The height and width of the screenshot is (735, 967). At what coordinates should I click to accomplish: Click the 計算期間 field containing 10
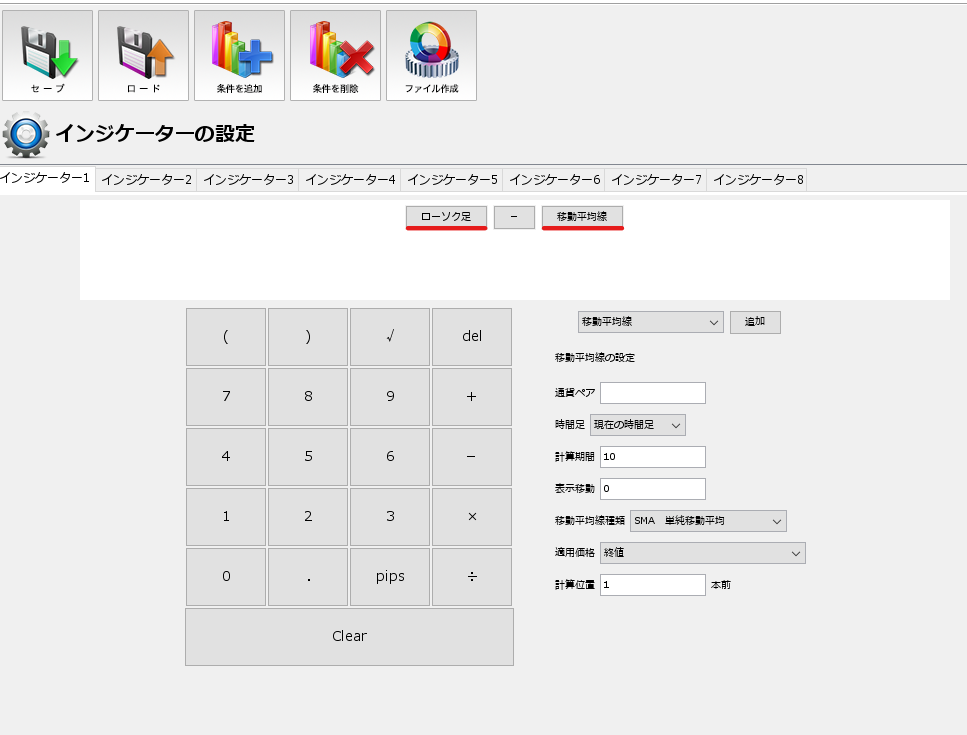coord(652,456)
